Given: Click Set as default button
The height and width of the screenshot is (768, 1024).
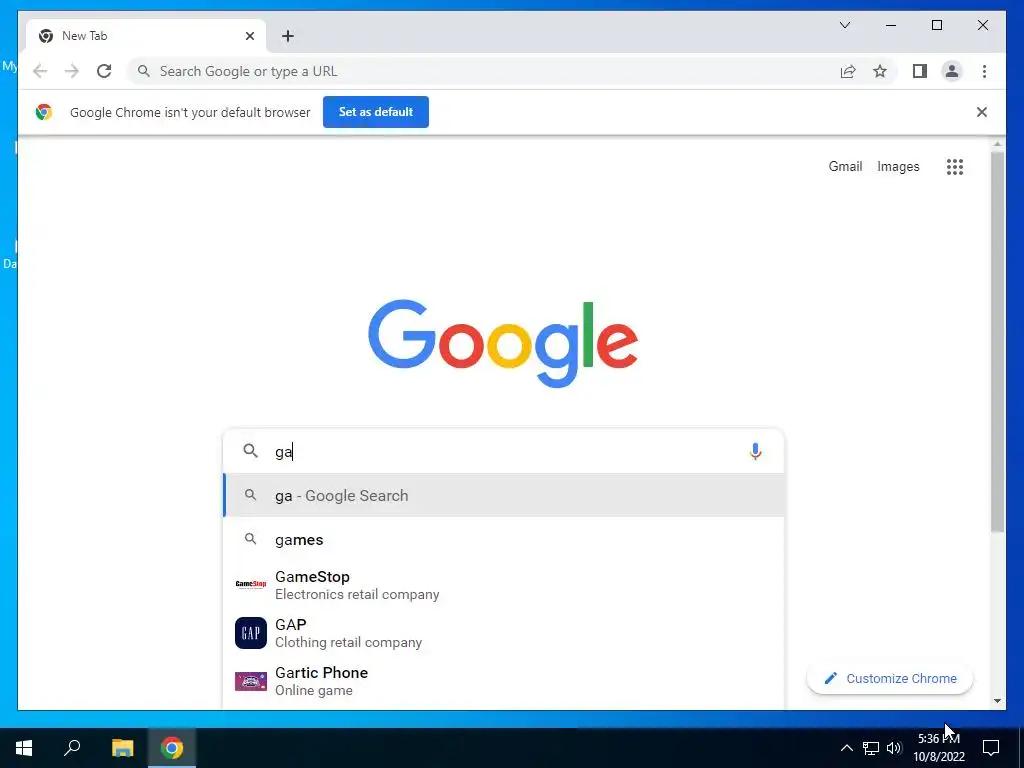Looking at the screenshot, I should [376, 112].
